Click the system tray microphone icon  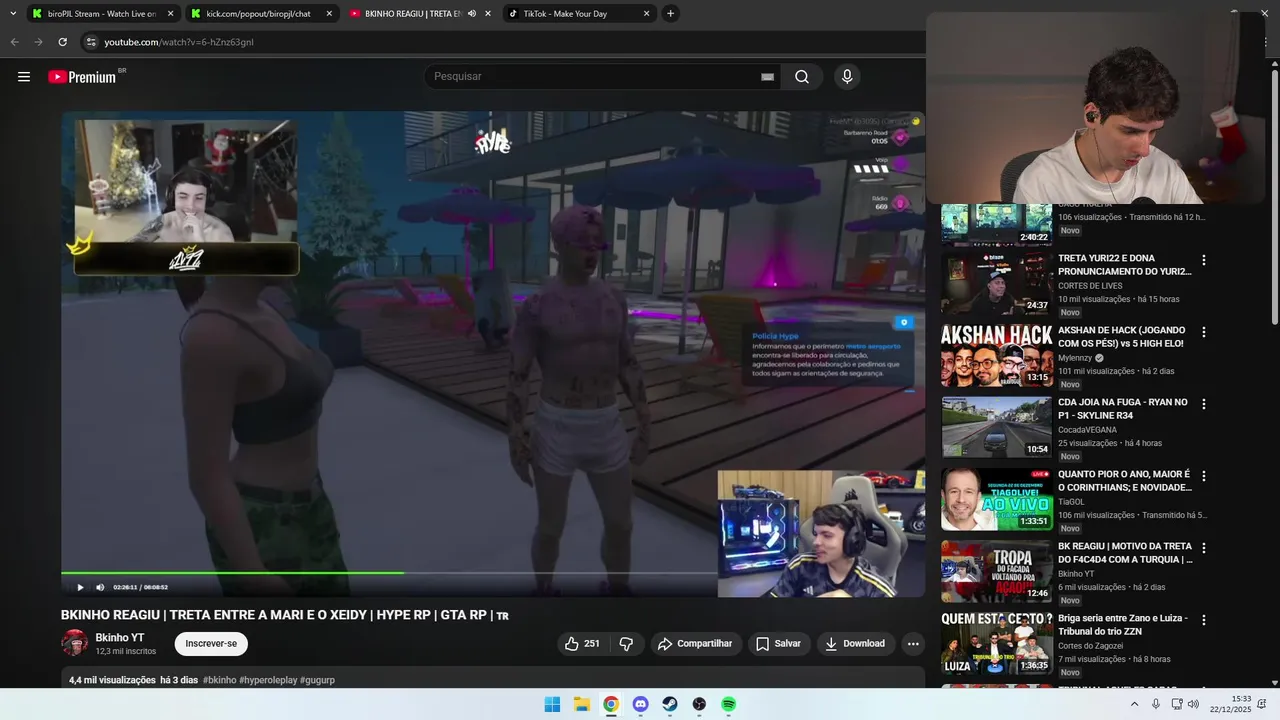coord(1156,704)
